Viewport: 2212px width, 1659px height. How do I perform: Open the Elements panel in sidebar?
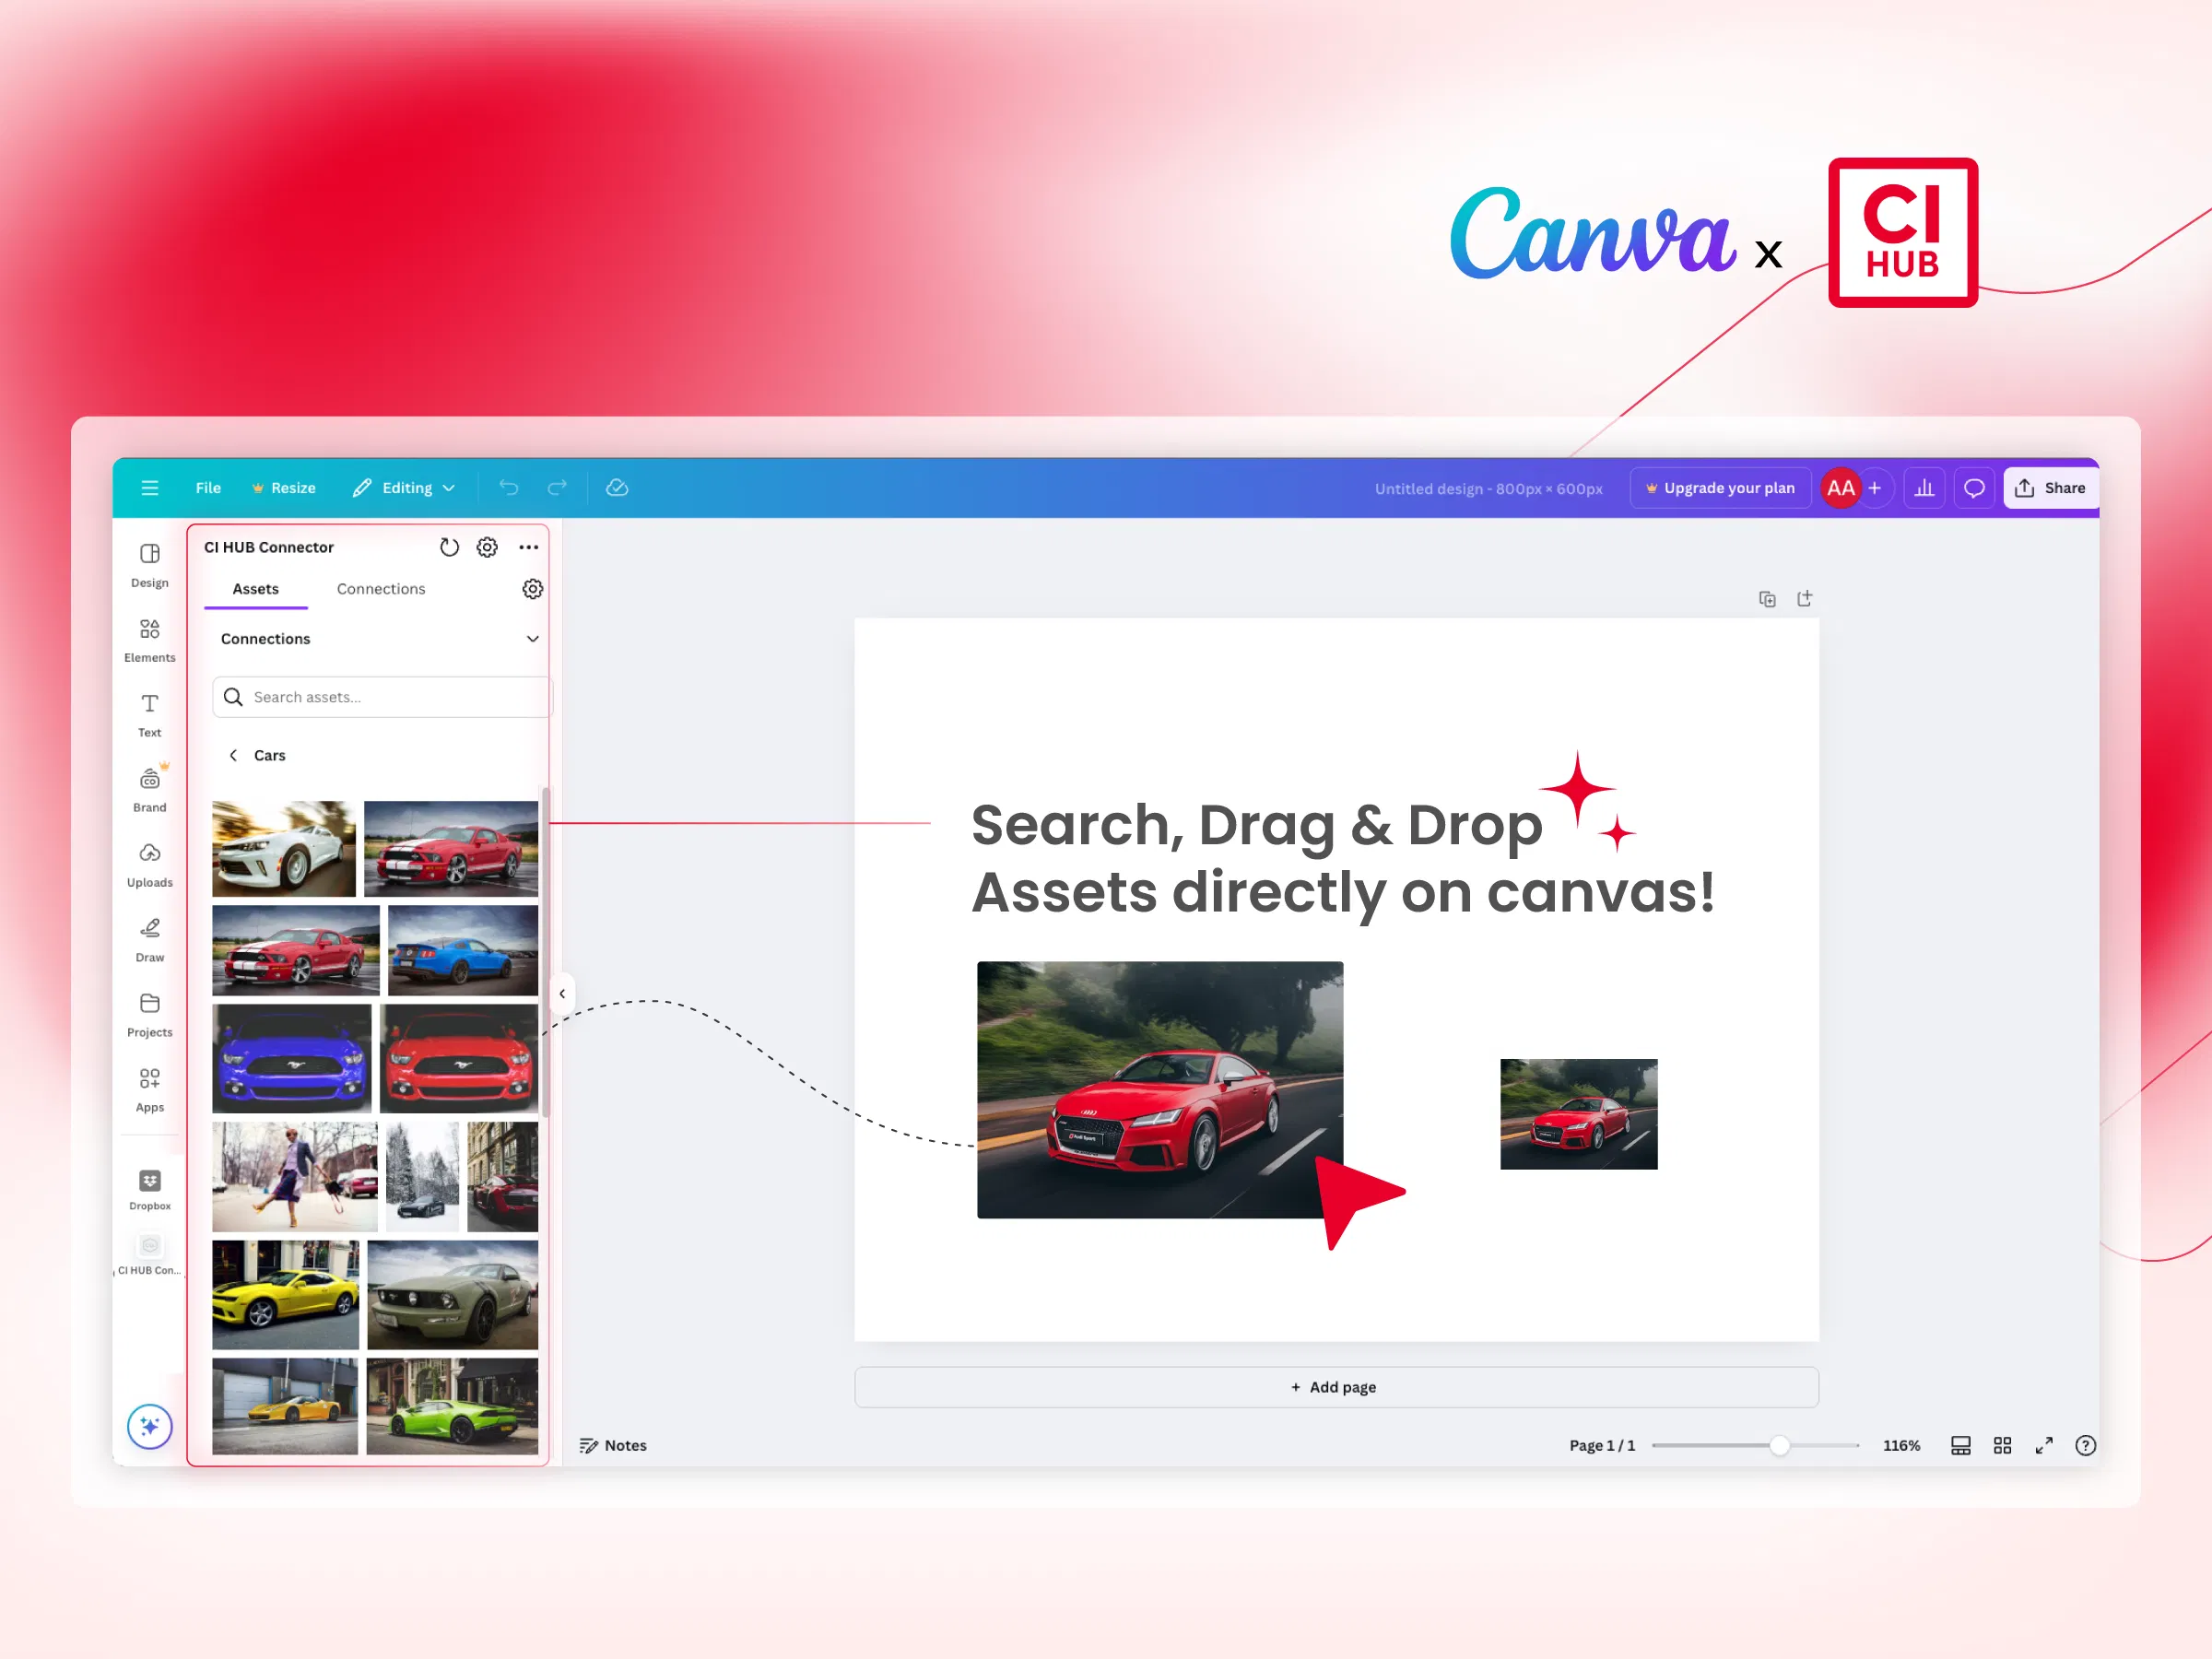[x=149, y=640]
